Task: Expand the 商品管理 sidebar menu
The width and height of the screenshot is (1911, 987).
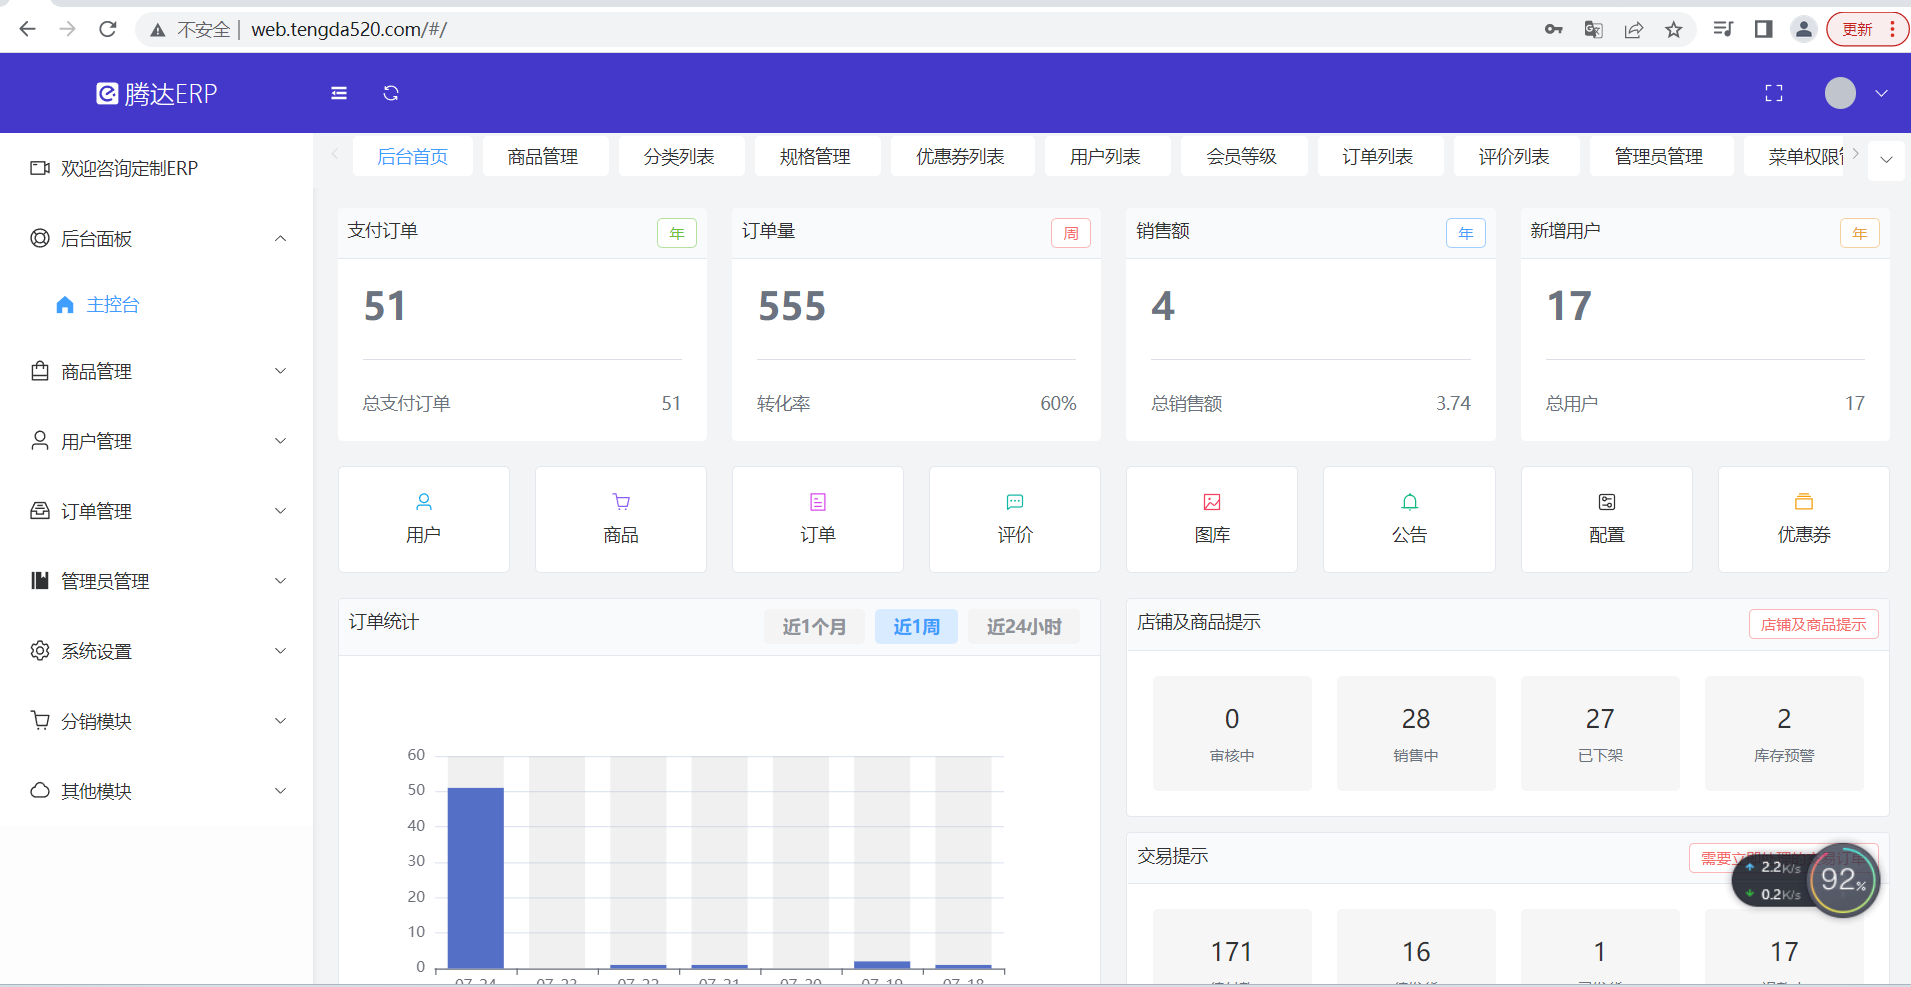Action: pyautogui.click(x=158, y=372)
